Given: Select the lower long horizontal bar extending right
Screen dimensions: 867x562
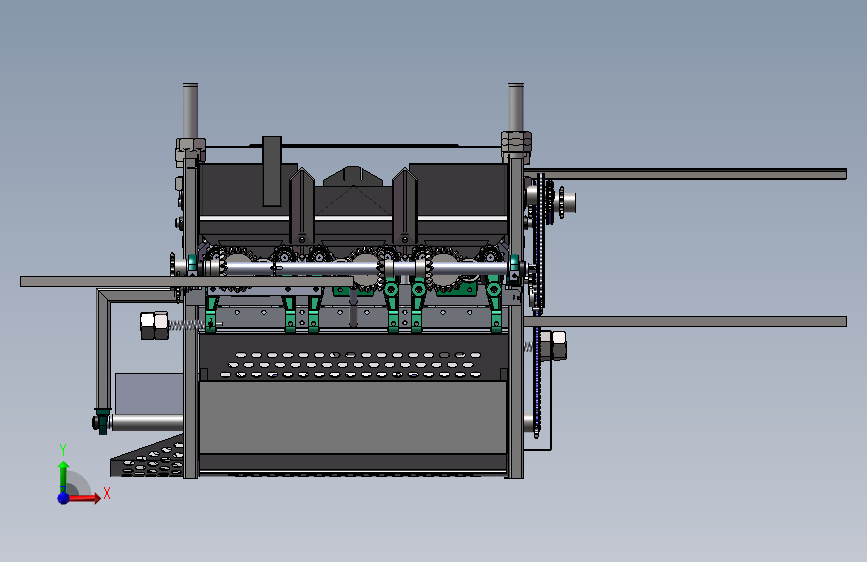Looking at the screenshot, I should coord(686,321).
